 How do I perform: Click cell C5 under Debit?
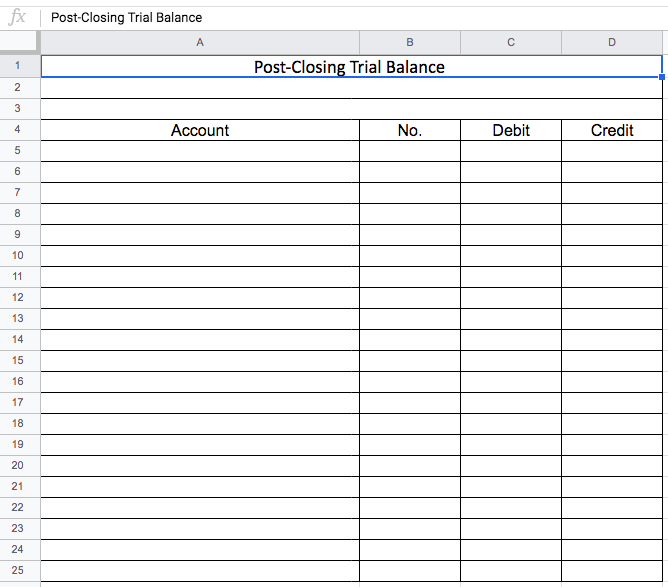click(511, 151)
